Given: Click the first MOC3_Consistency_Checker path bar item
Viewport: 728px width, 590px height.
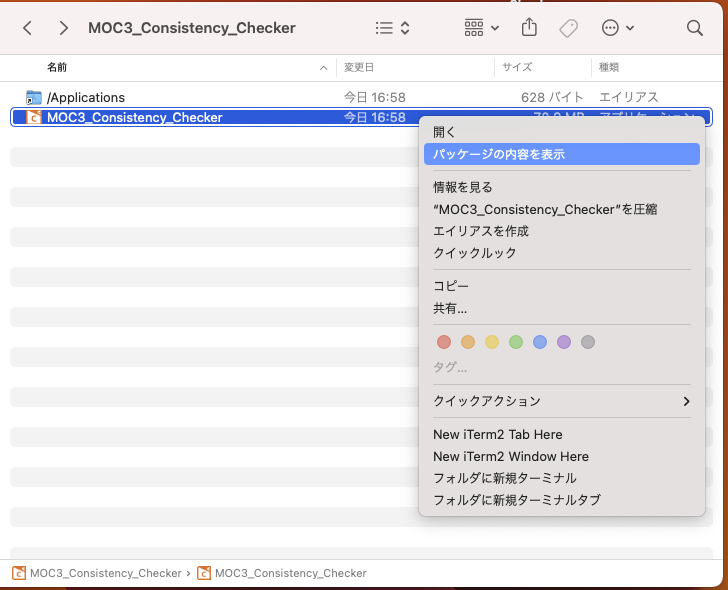Looking at the screenshot, I should (97, 573).
